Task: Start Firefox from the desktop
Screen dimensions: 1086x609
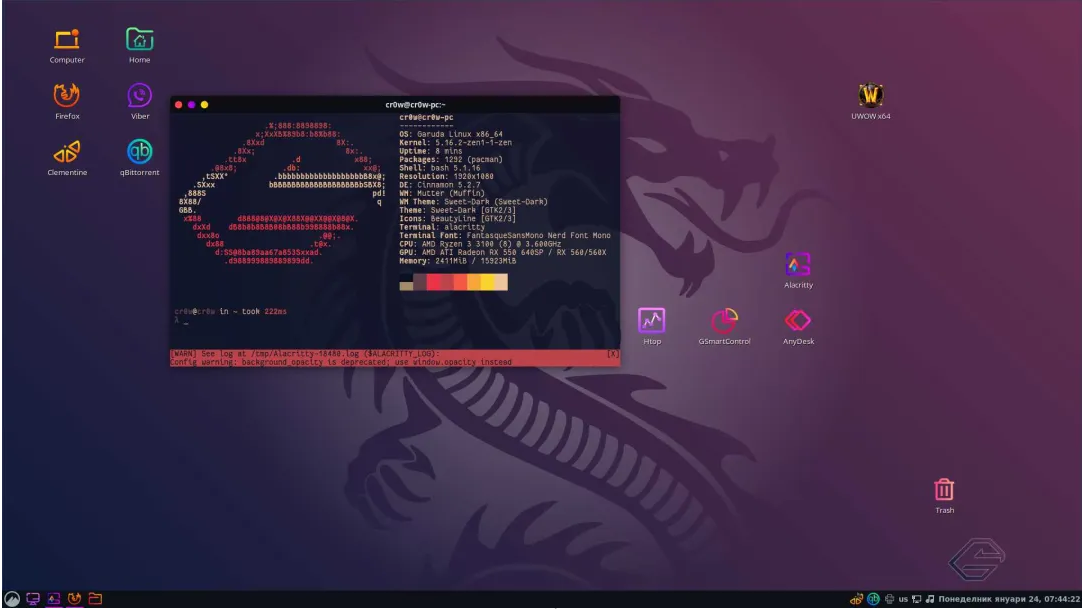Action: (x=67, y=97)
